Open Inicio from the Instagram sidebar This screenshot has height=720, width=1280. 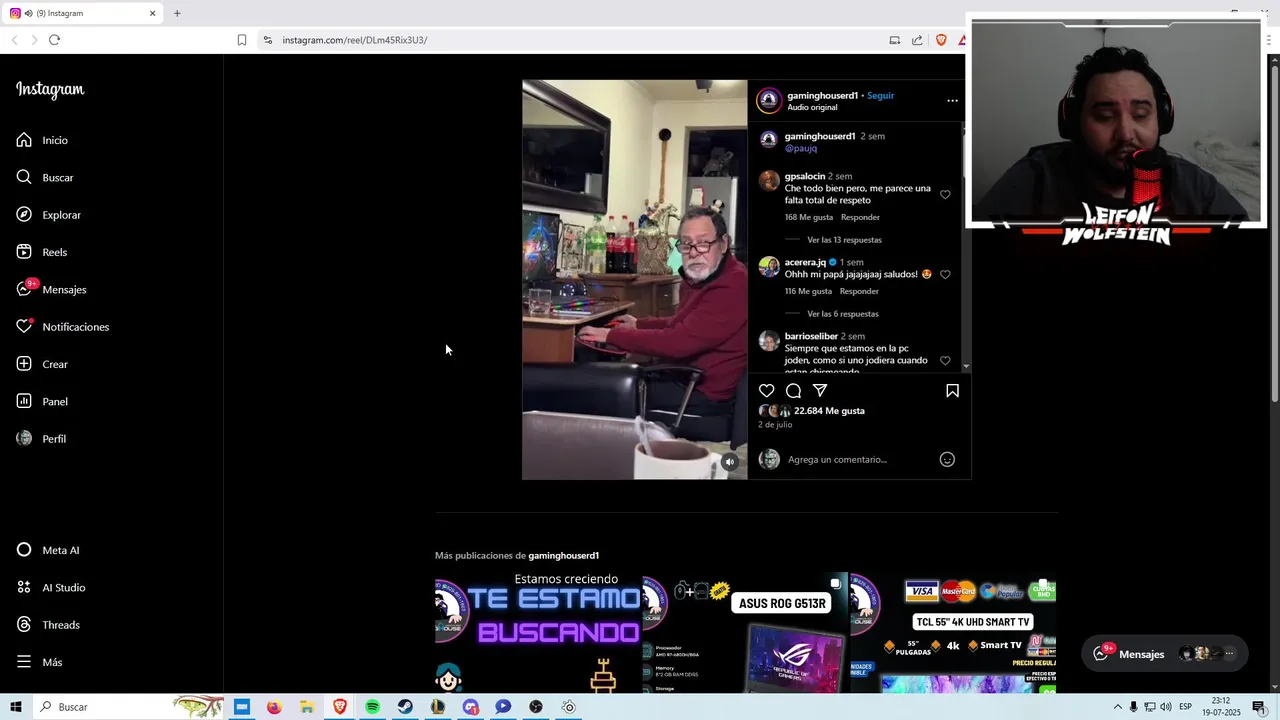click(42, 140)
